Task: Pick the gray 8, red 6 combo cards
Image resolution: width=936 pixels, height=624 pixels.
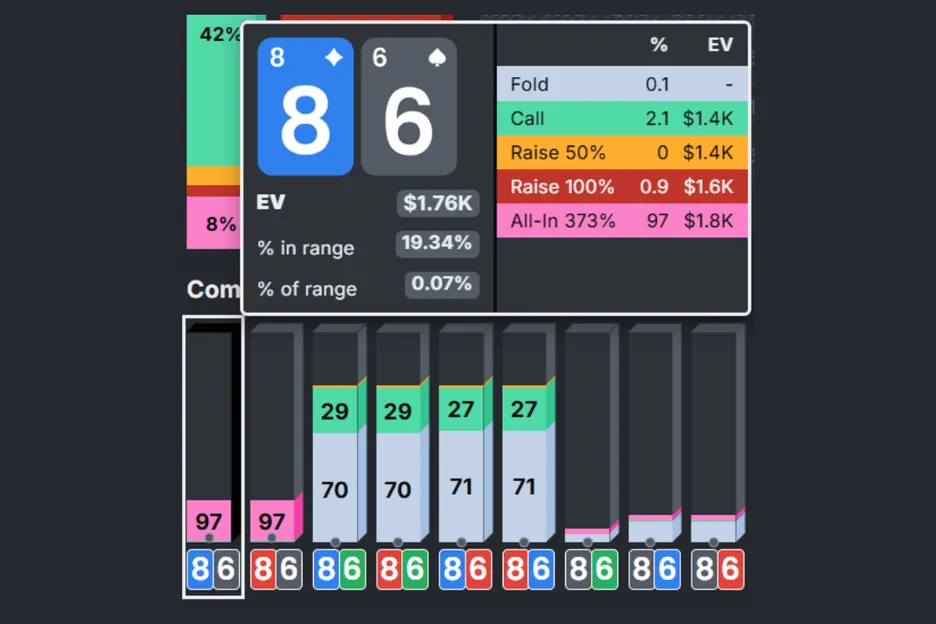Action: pyautogui.click(x=717, y=570)
